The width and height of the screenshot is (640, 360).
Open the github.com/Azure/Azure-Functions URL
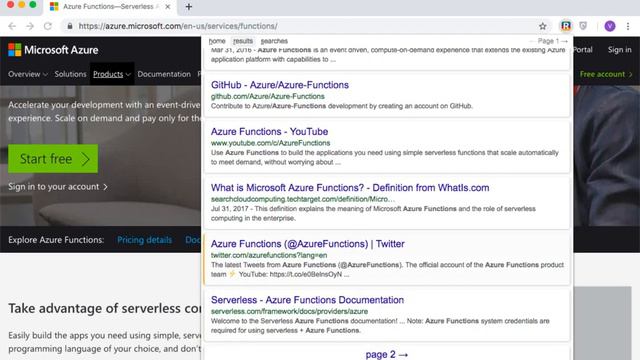[268, 96]
